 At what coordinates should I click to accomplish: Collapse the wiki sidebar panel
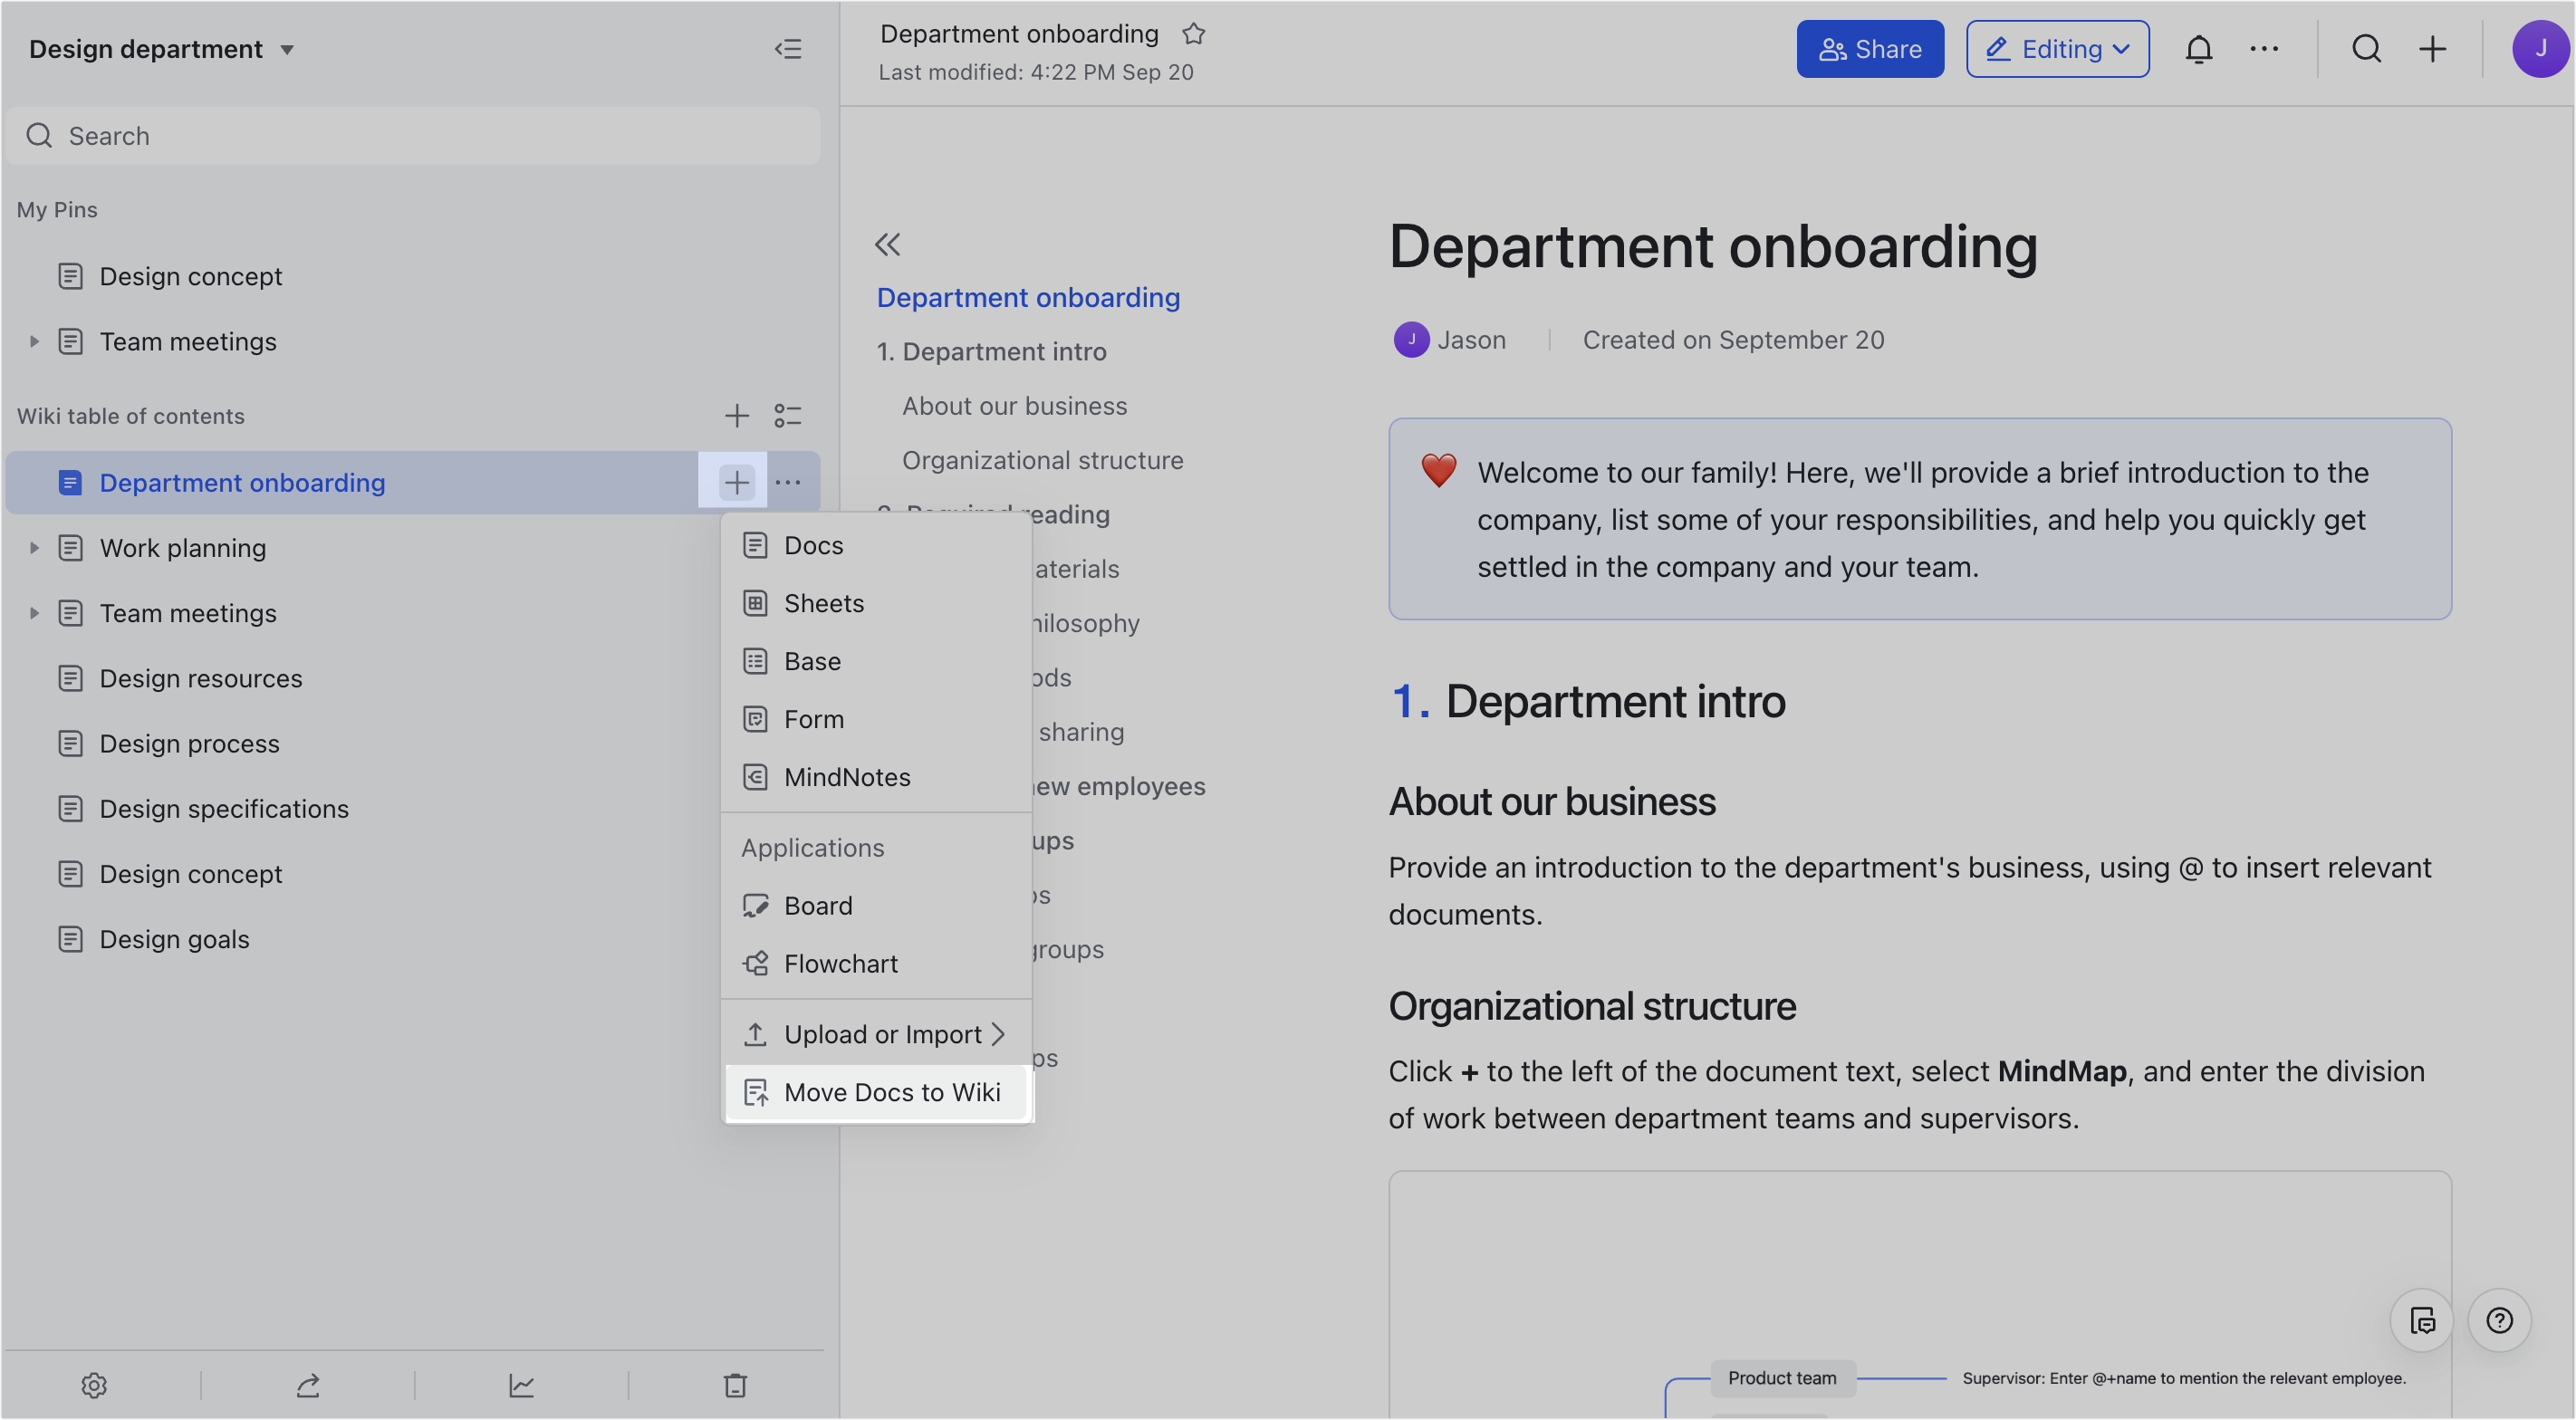[788, 49]
